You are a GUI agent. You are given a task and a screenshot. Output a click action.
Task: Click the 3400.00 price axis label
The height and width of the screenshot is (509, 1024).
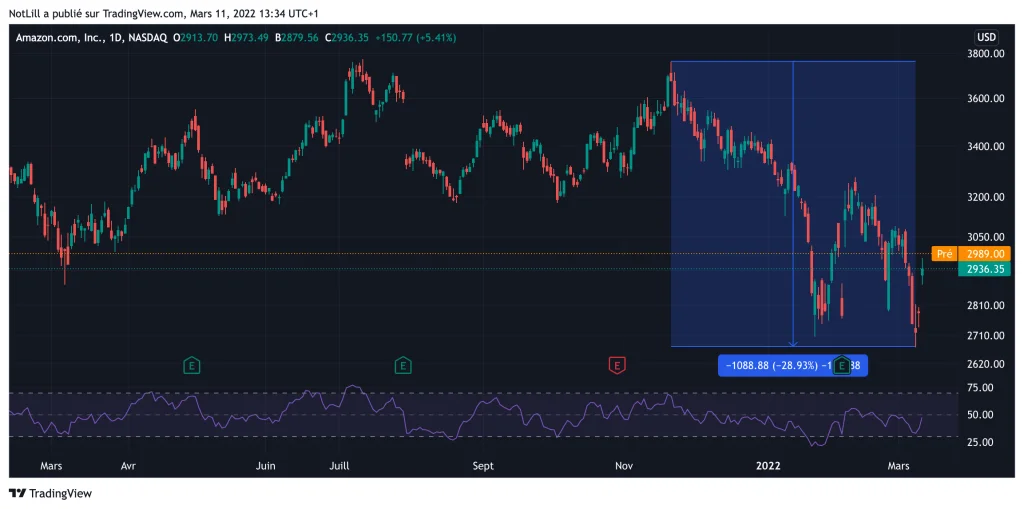(984, 146)
